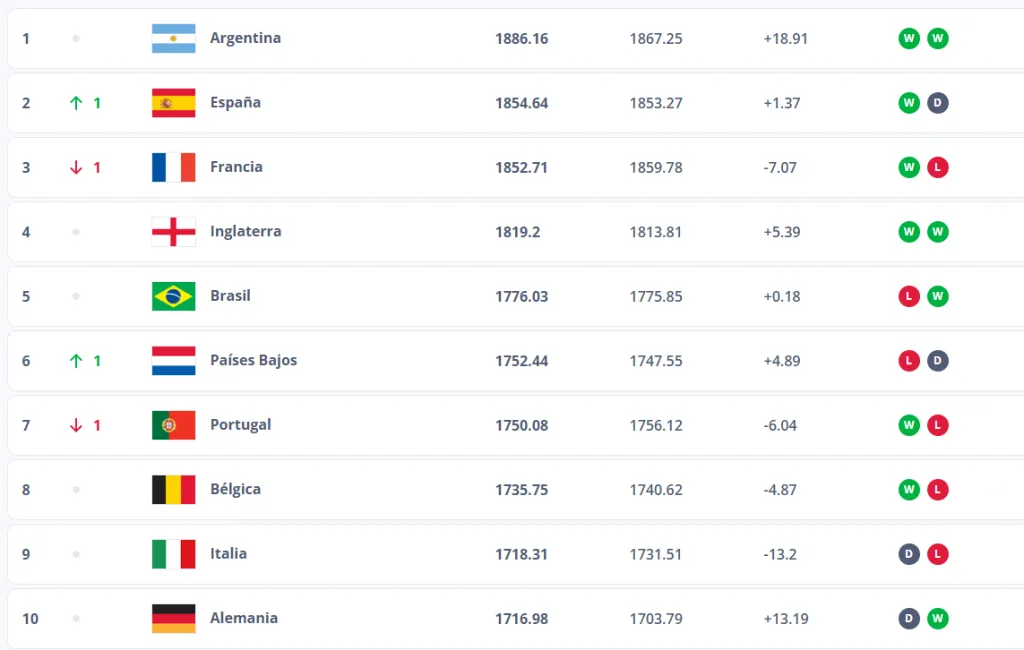
Task: Click Portugal's red down arrow
Action: click(x=76, y=425)
